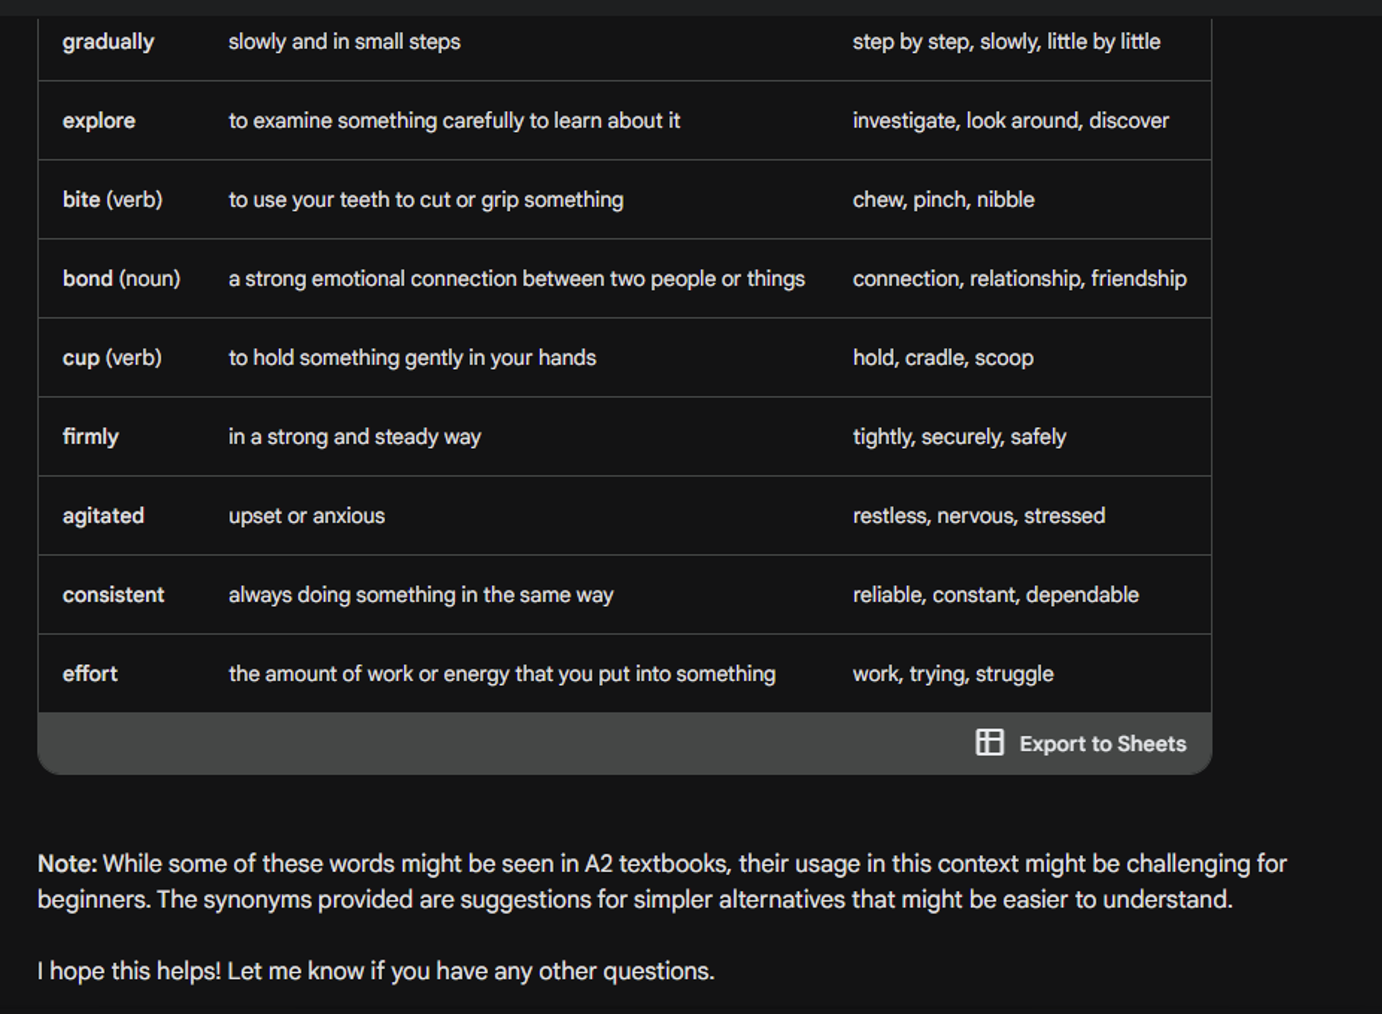Image resolution: width=1382 pixels, height=1014 pixels.
Task: Click the "tightly, securely, safely" synonyms cell
Action: pyautogui.click(x=959, y=437)
